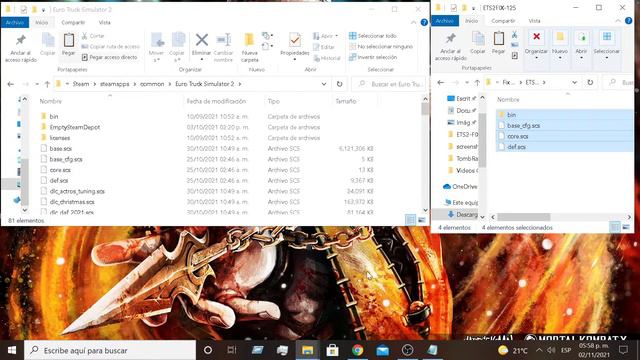Open Microsoft Store from the taskbar
Viewport: 640px width, 360px height.
[332, 350]
